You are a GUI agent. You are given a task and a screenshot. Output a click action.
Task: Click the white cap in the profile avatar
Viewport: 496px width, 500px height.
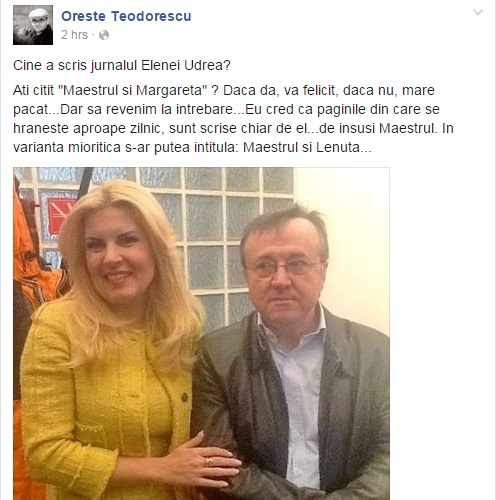(x=39, y=14)
